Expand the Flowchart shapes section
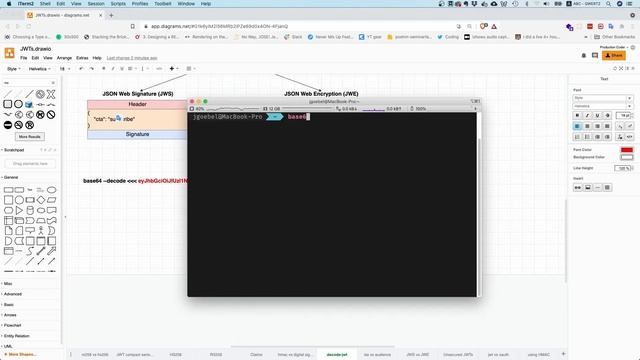Image resolution: width=640 pixels, height=360 pixels. (12, 325)
